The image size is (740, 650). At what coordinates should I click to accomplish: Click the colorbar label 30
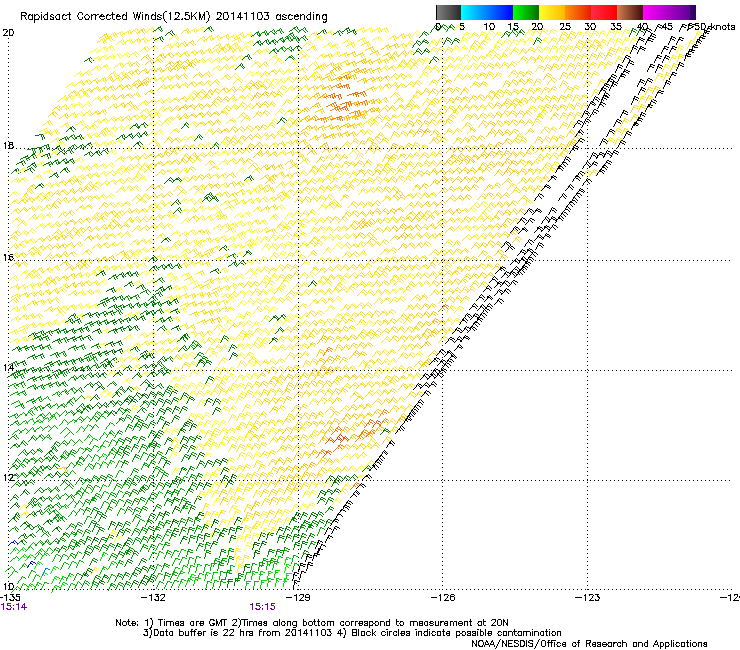click(x=590, y=27)
